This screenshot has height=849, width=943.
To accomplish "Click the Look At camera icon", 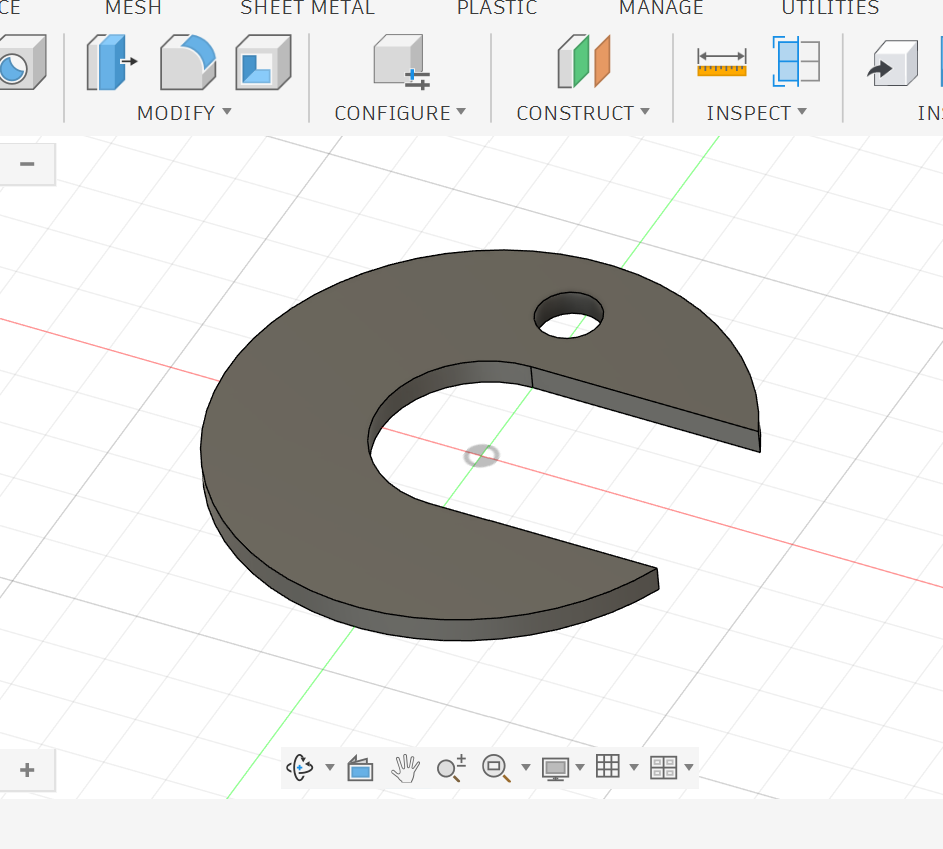I will coord(360,768).
